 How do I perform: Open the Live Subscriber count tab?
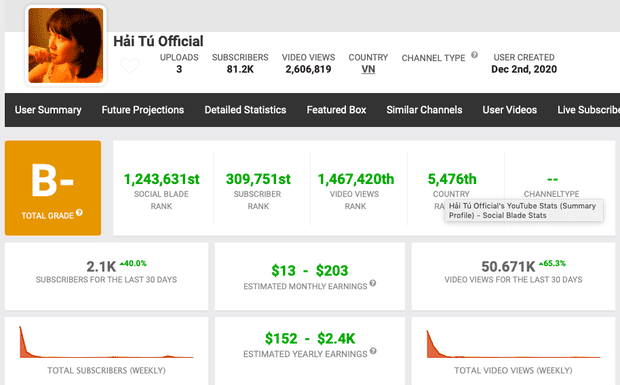click(x=588, y=110)
